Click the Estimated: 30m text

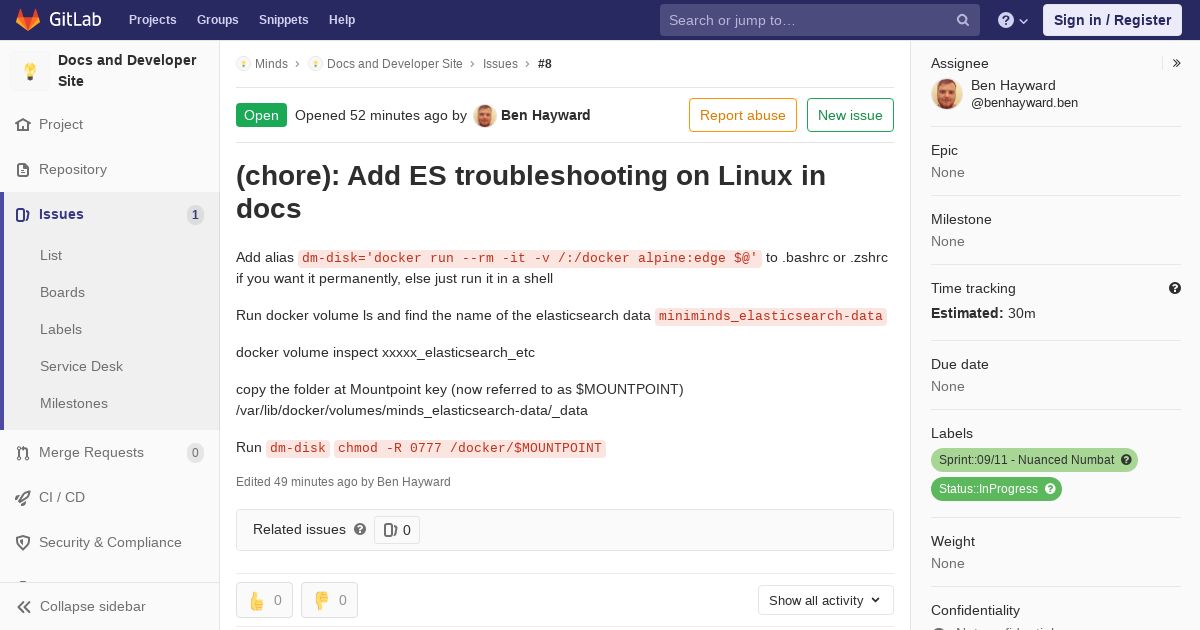click(983, 313)
